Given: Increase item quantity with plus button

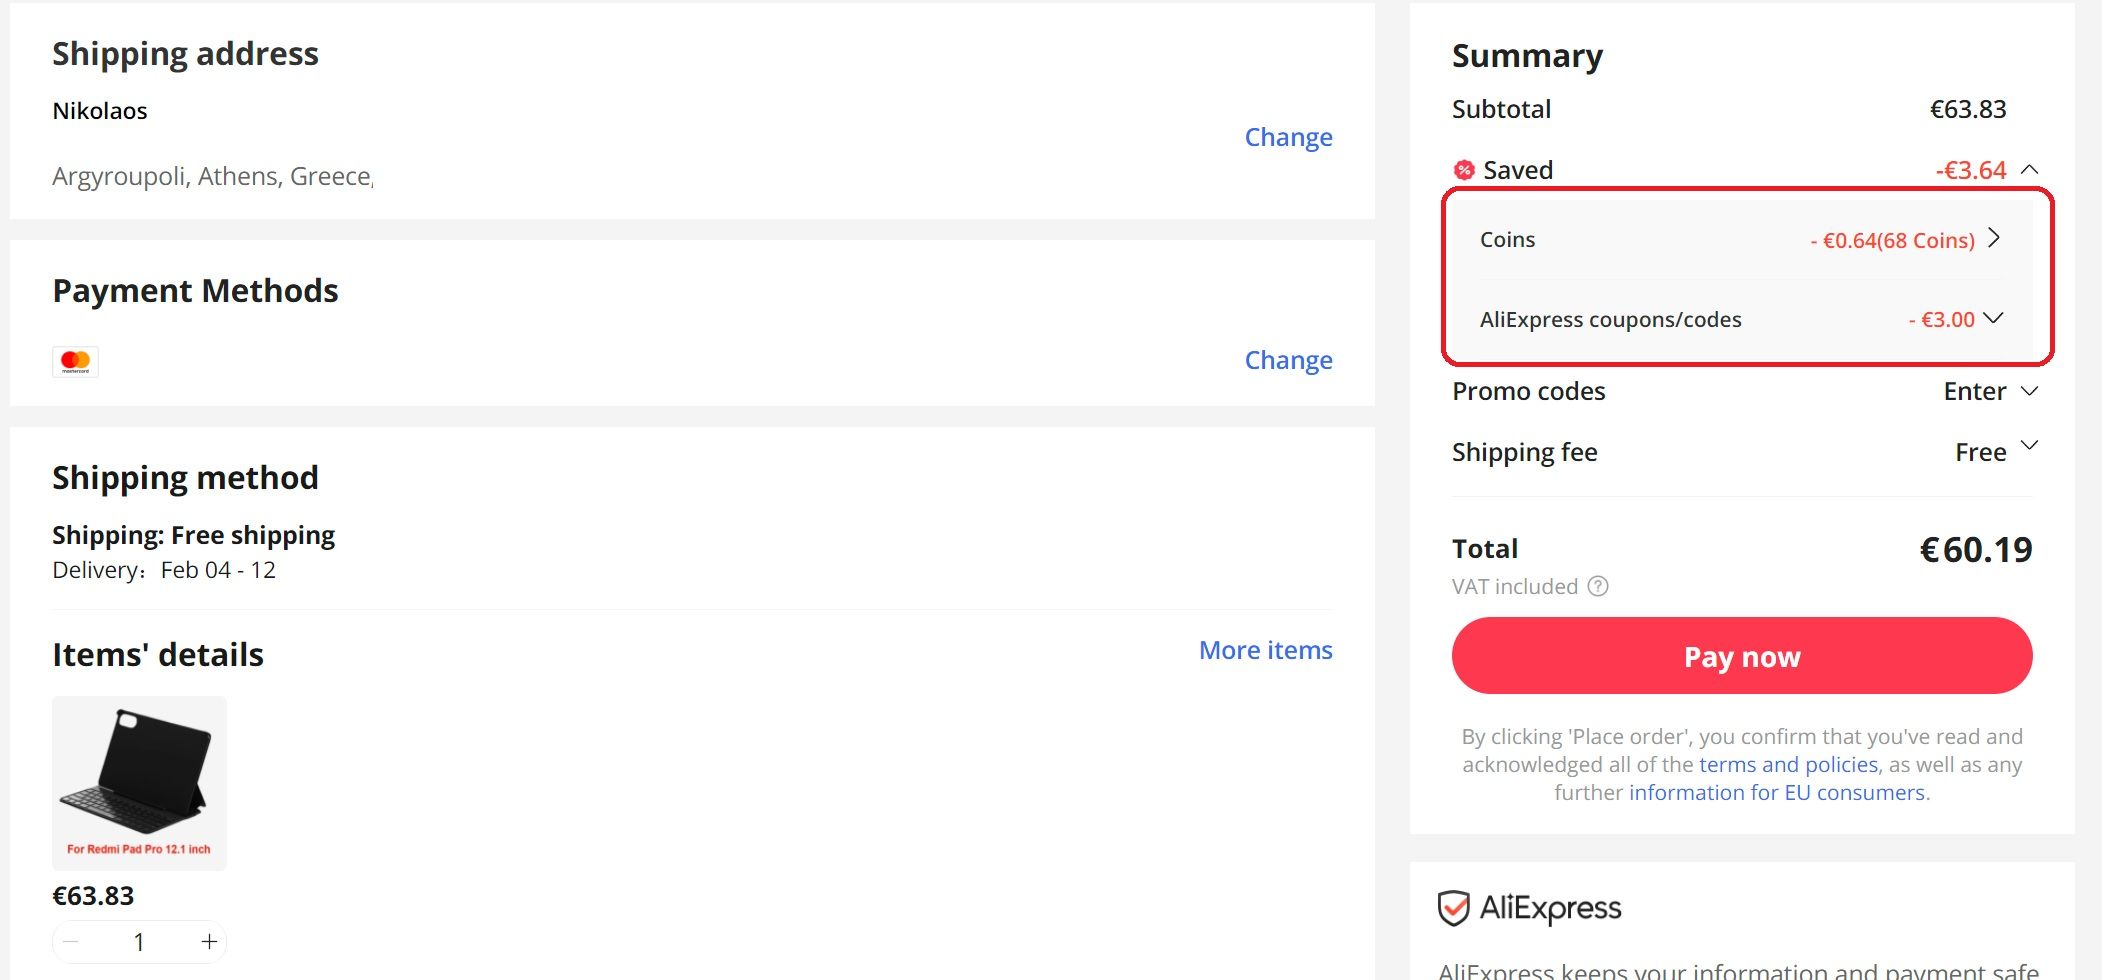Looking at the screenshot, I should 209,942.
